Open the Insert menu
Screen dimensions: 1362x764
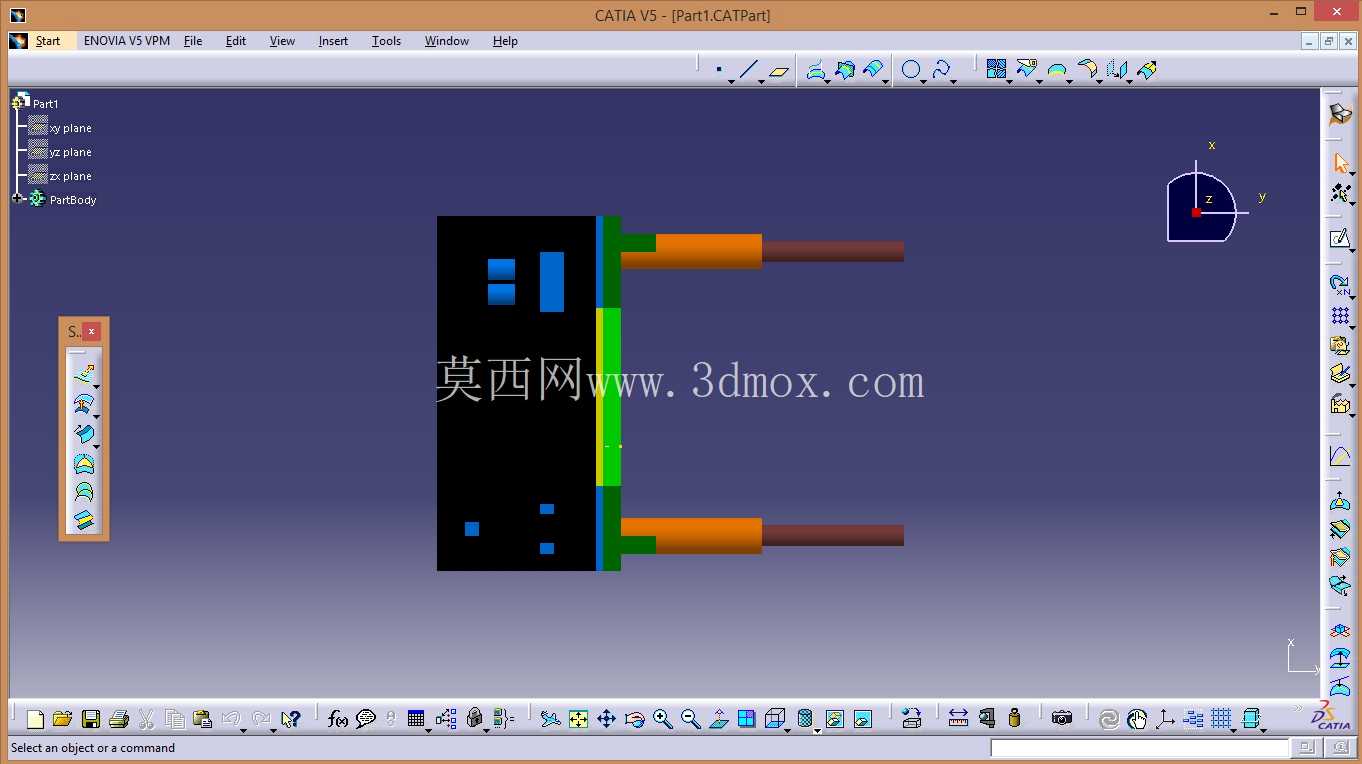(334, 41)
